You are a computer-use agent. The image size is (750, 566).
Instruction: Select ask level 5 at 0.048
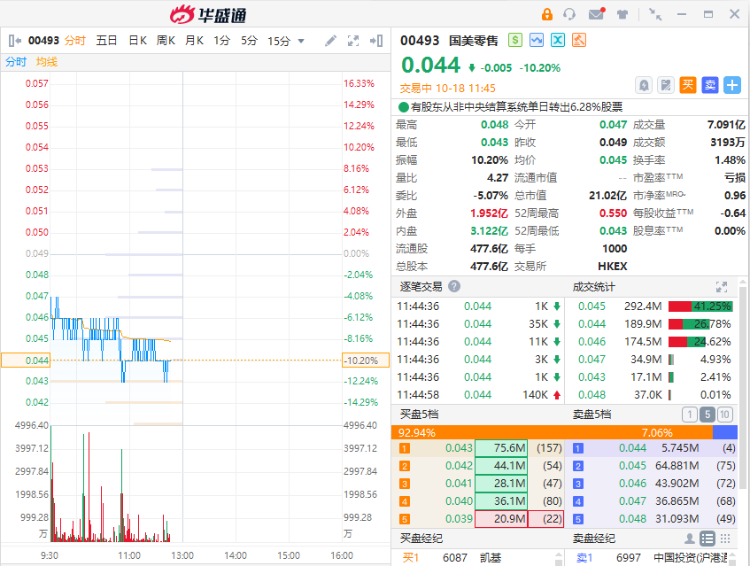click(x=653, y=519)
